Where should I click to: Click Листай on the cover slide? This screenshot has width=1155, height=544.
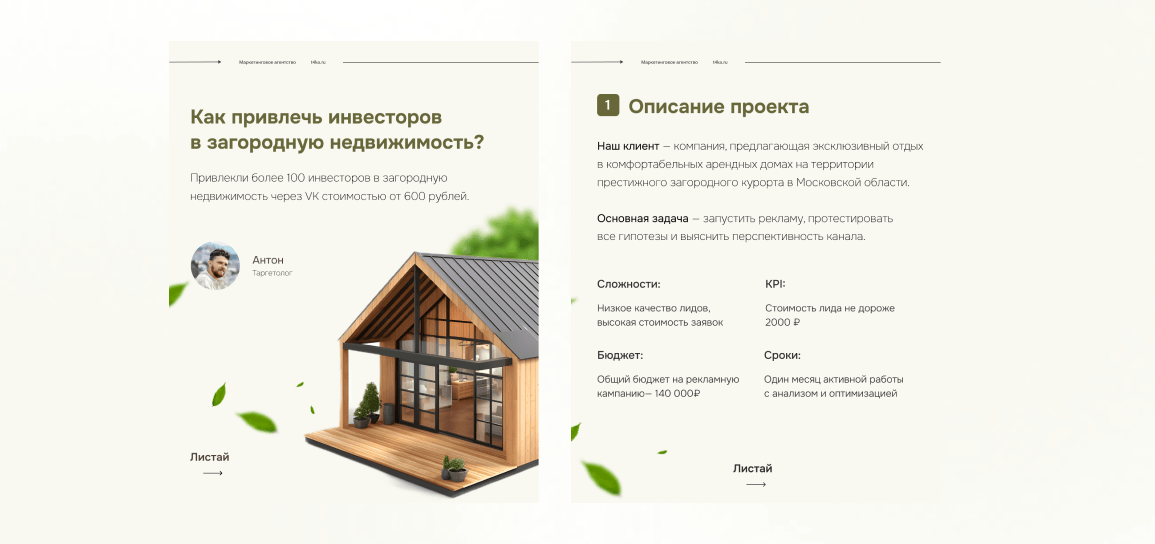pos(210,457)
